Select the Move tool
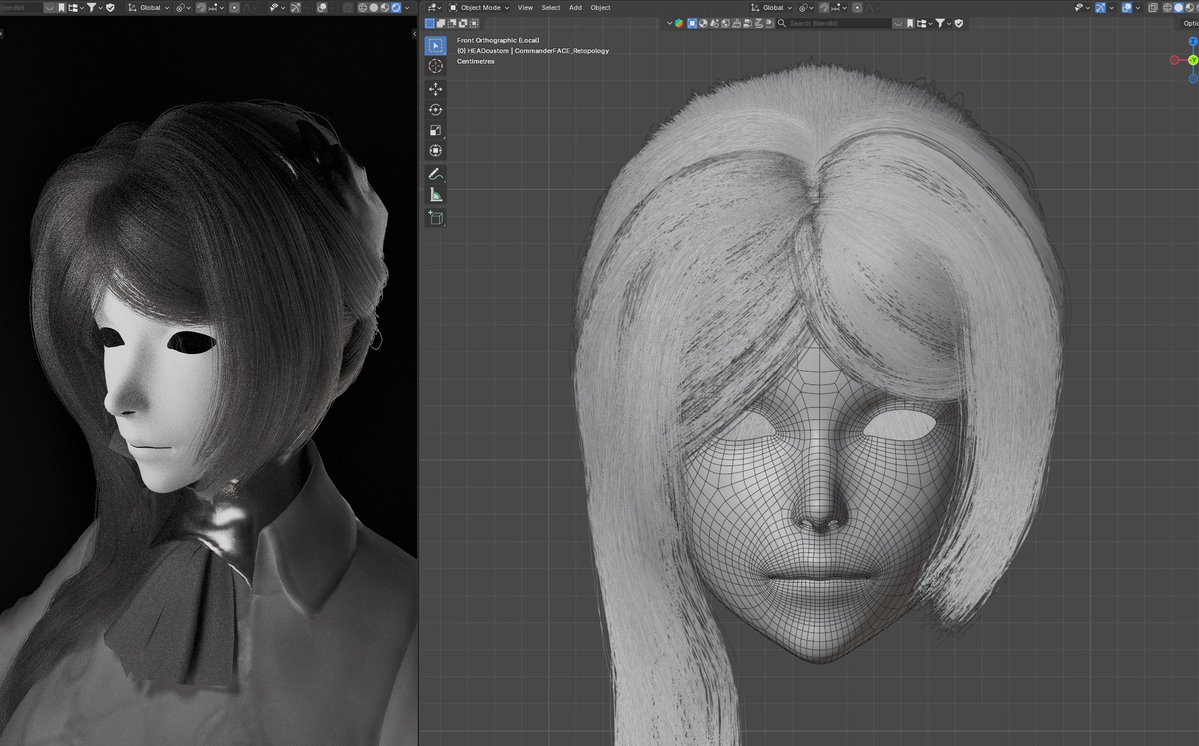The height and width of the screenshot is (746, 1199). [436, 89]
